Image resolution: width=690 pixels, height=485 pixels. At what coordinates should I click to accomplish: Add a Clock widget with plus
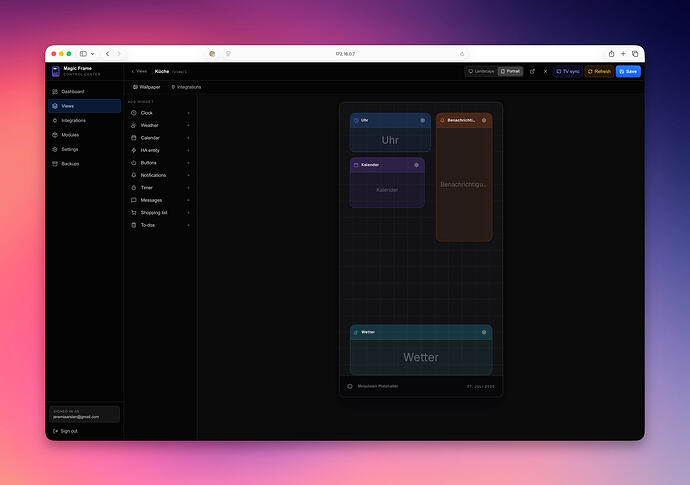click(x=188, y=113)
